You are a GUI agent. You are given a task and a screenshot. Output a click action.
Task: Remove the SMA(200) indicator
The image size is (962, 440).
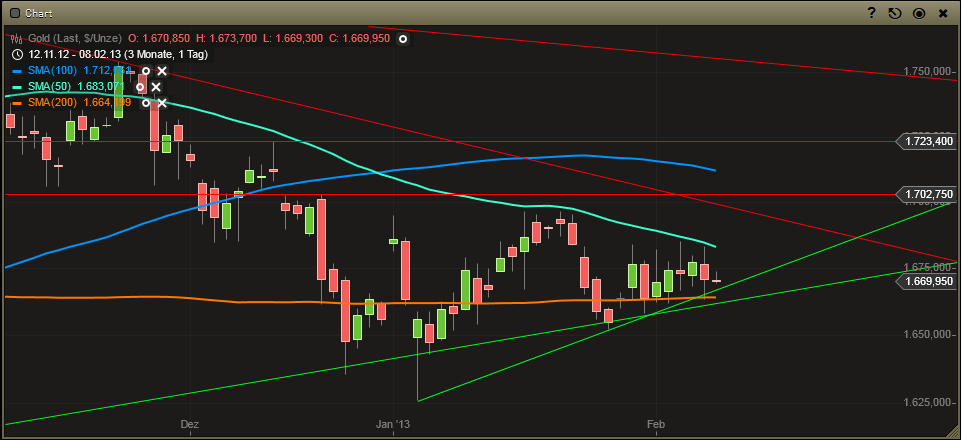(x=162, y=103)
